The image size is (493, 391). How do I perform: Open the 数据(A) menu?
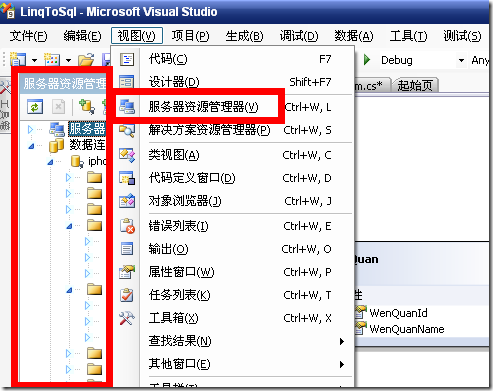click(x=354, y=36)
